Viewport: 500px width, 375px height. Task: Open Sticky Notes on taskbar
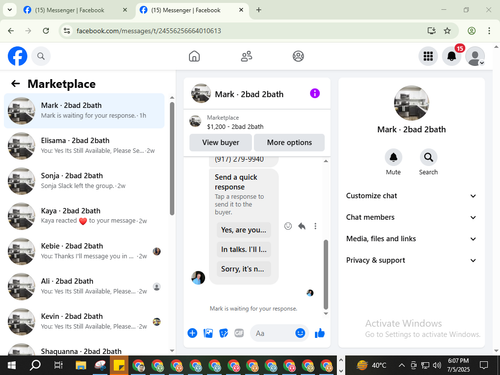[x=119, y=365]
